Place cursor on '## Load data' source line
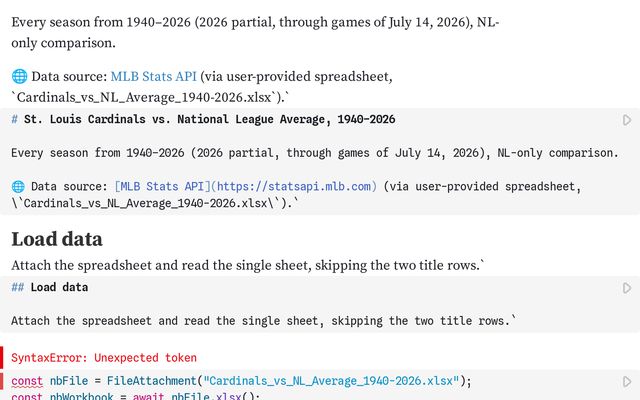640x400 pixels. (49, 287)
